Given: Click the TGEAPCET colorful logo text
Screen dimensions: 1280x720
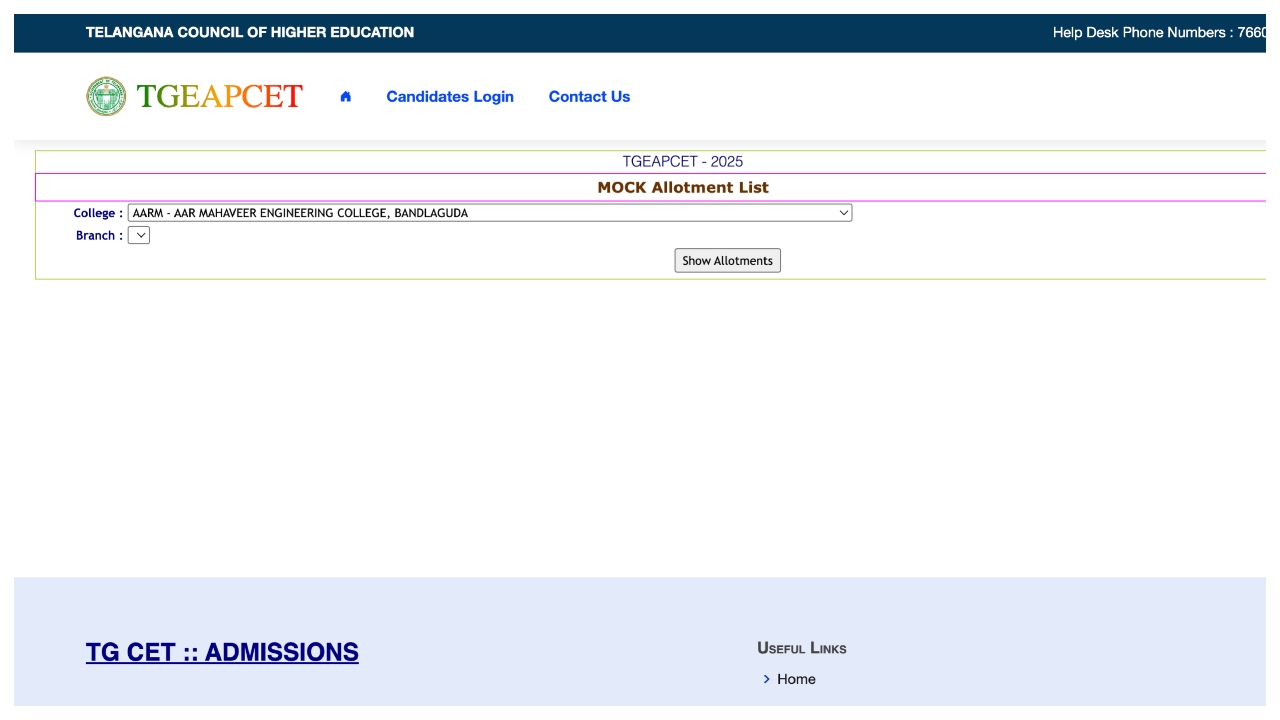Looking at the screenshot, I should click(x=219, y=96).
